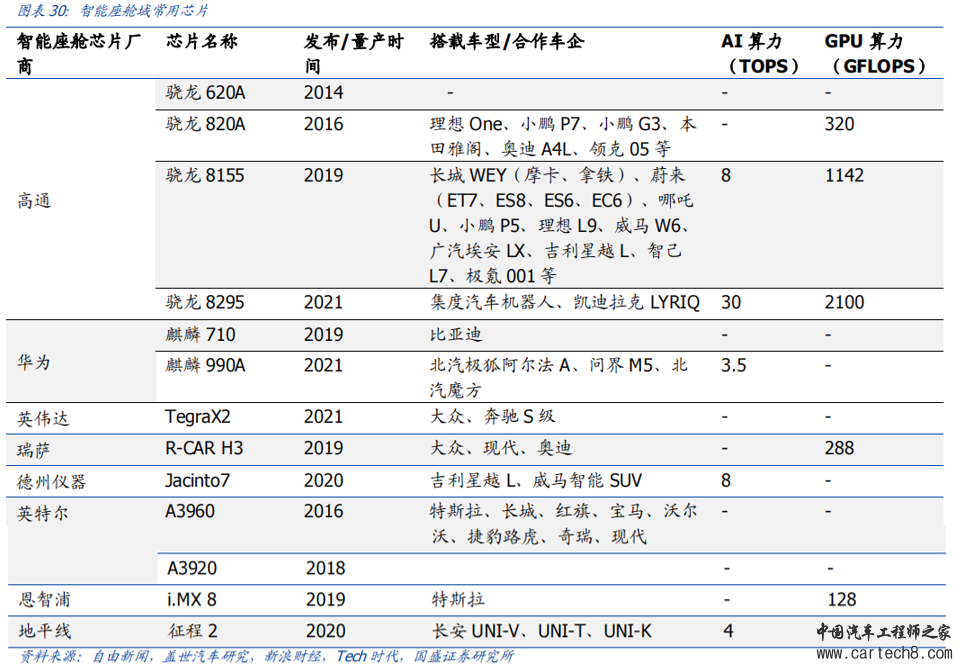Screen dimensions: 962x669
Task: Click the column header 'GPU 算力 (GFLOPS)'
Action: coord(875,53)
